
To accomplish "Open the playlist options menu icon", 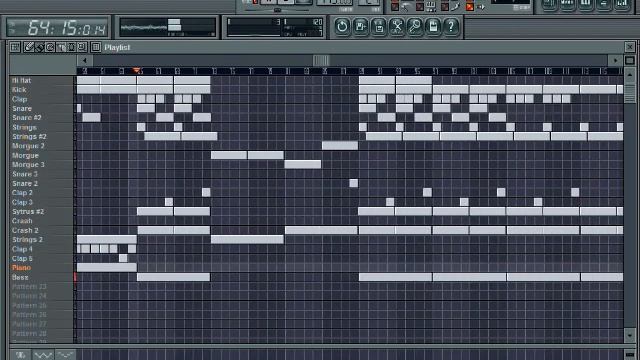I will coord(15,47).
